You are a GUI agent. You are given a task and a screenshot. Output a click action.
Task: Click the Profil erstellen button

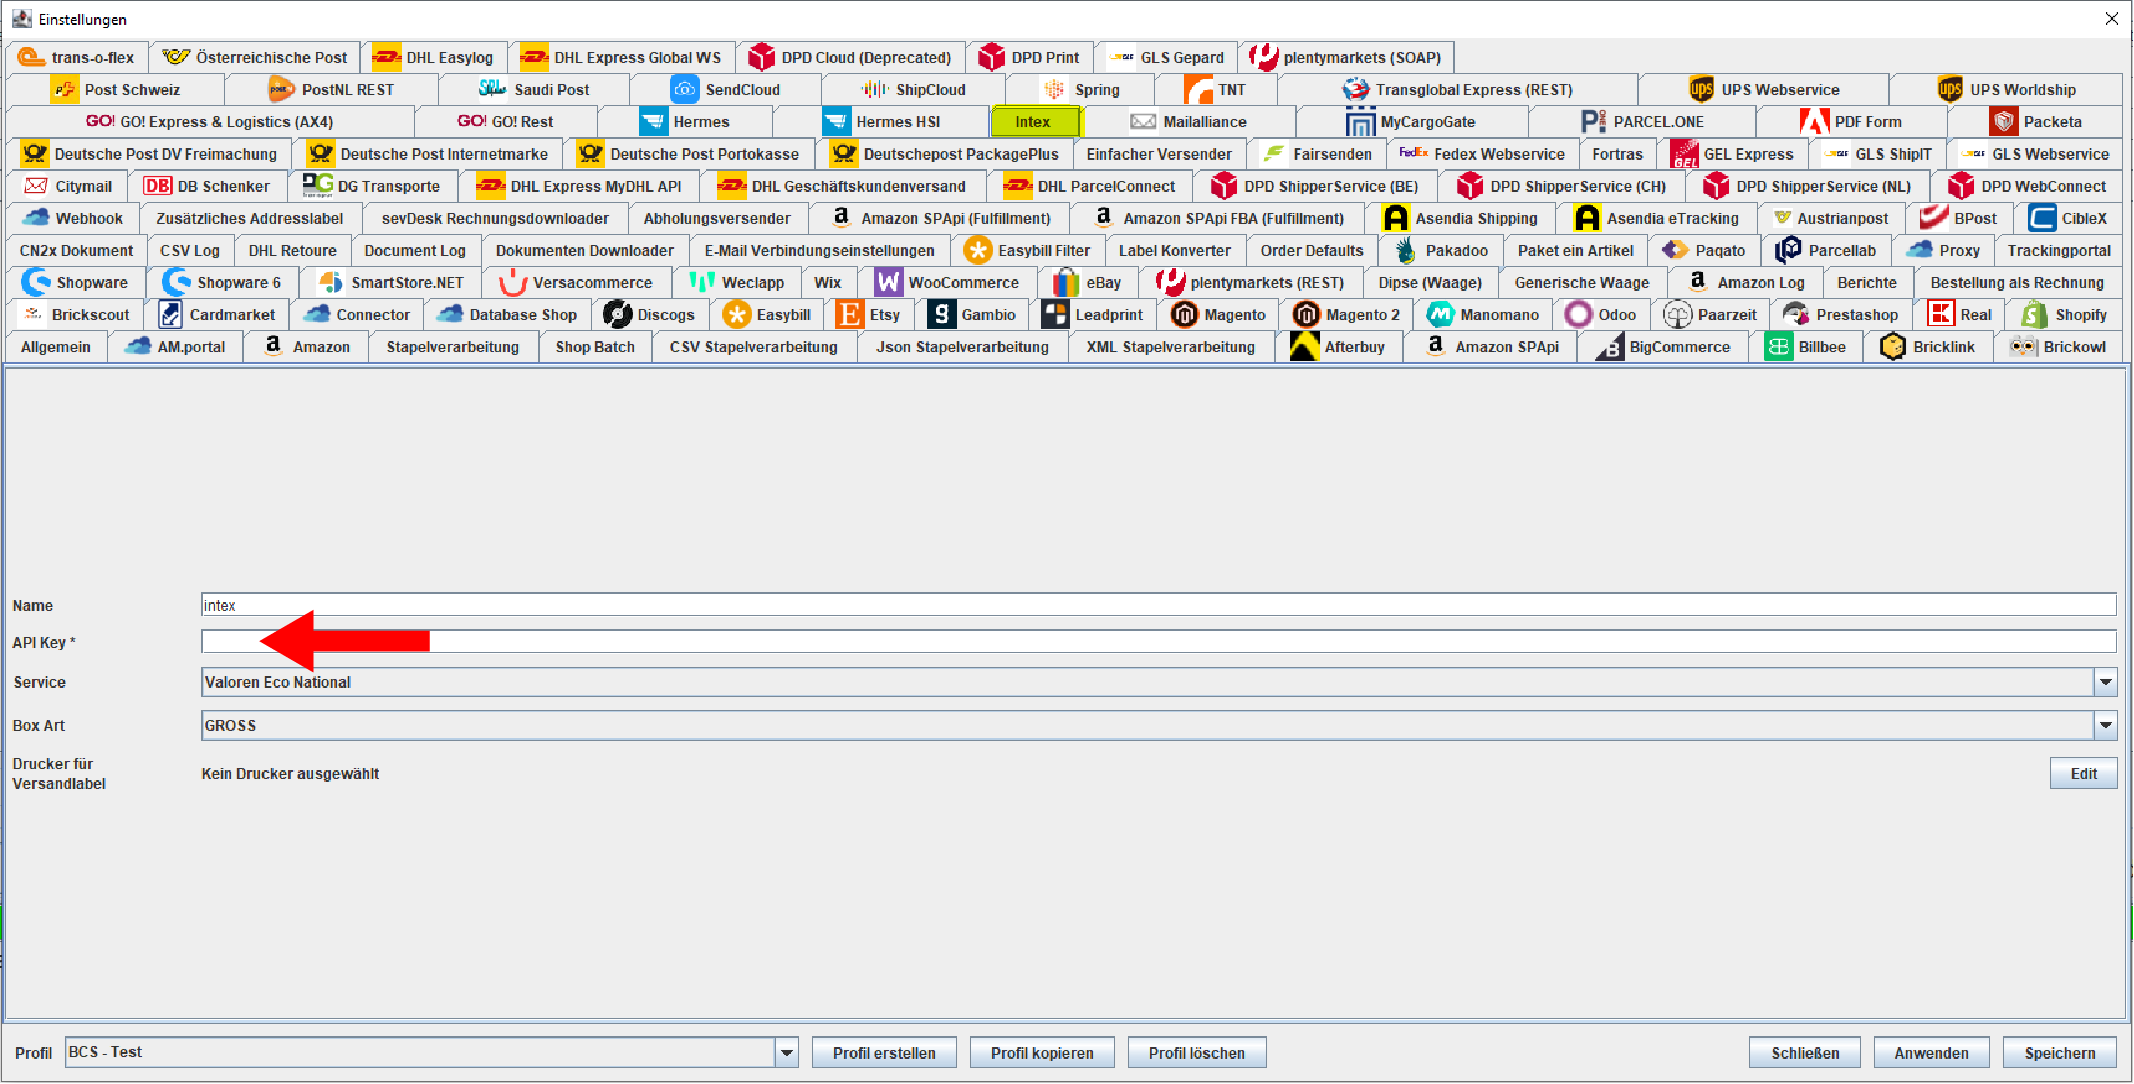tap(884, 1052)
